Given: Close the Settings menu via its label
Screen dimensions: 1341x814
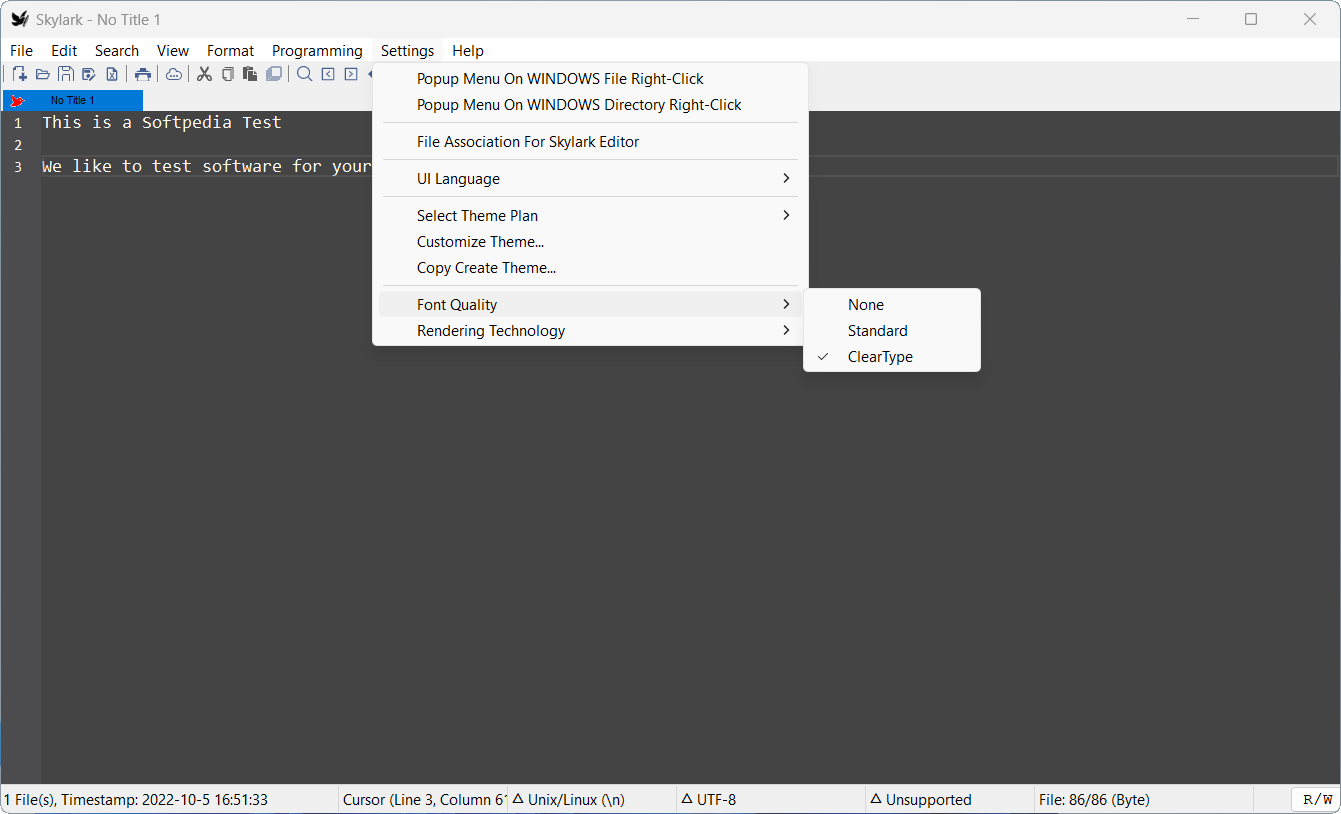Looking at the screenshot, I should [x=407, y=51].
